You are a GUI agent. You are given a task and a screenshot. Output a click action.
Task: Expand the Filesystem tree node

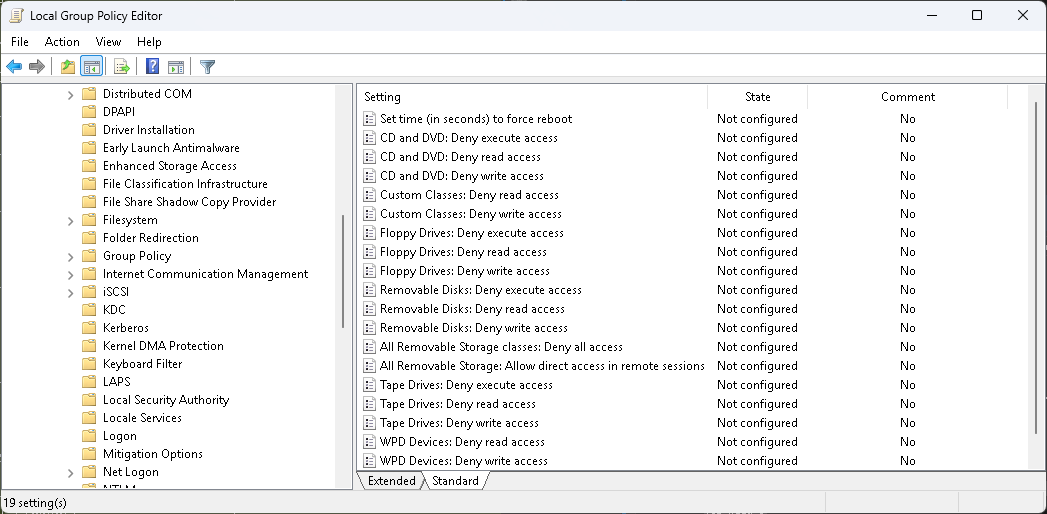tap(71, 221)
